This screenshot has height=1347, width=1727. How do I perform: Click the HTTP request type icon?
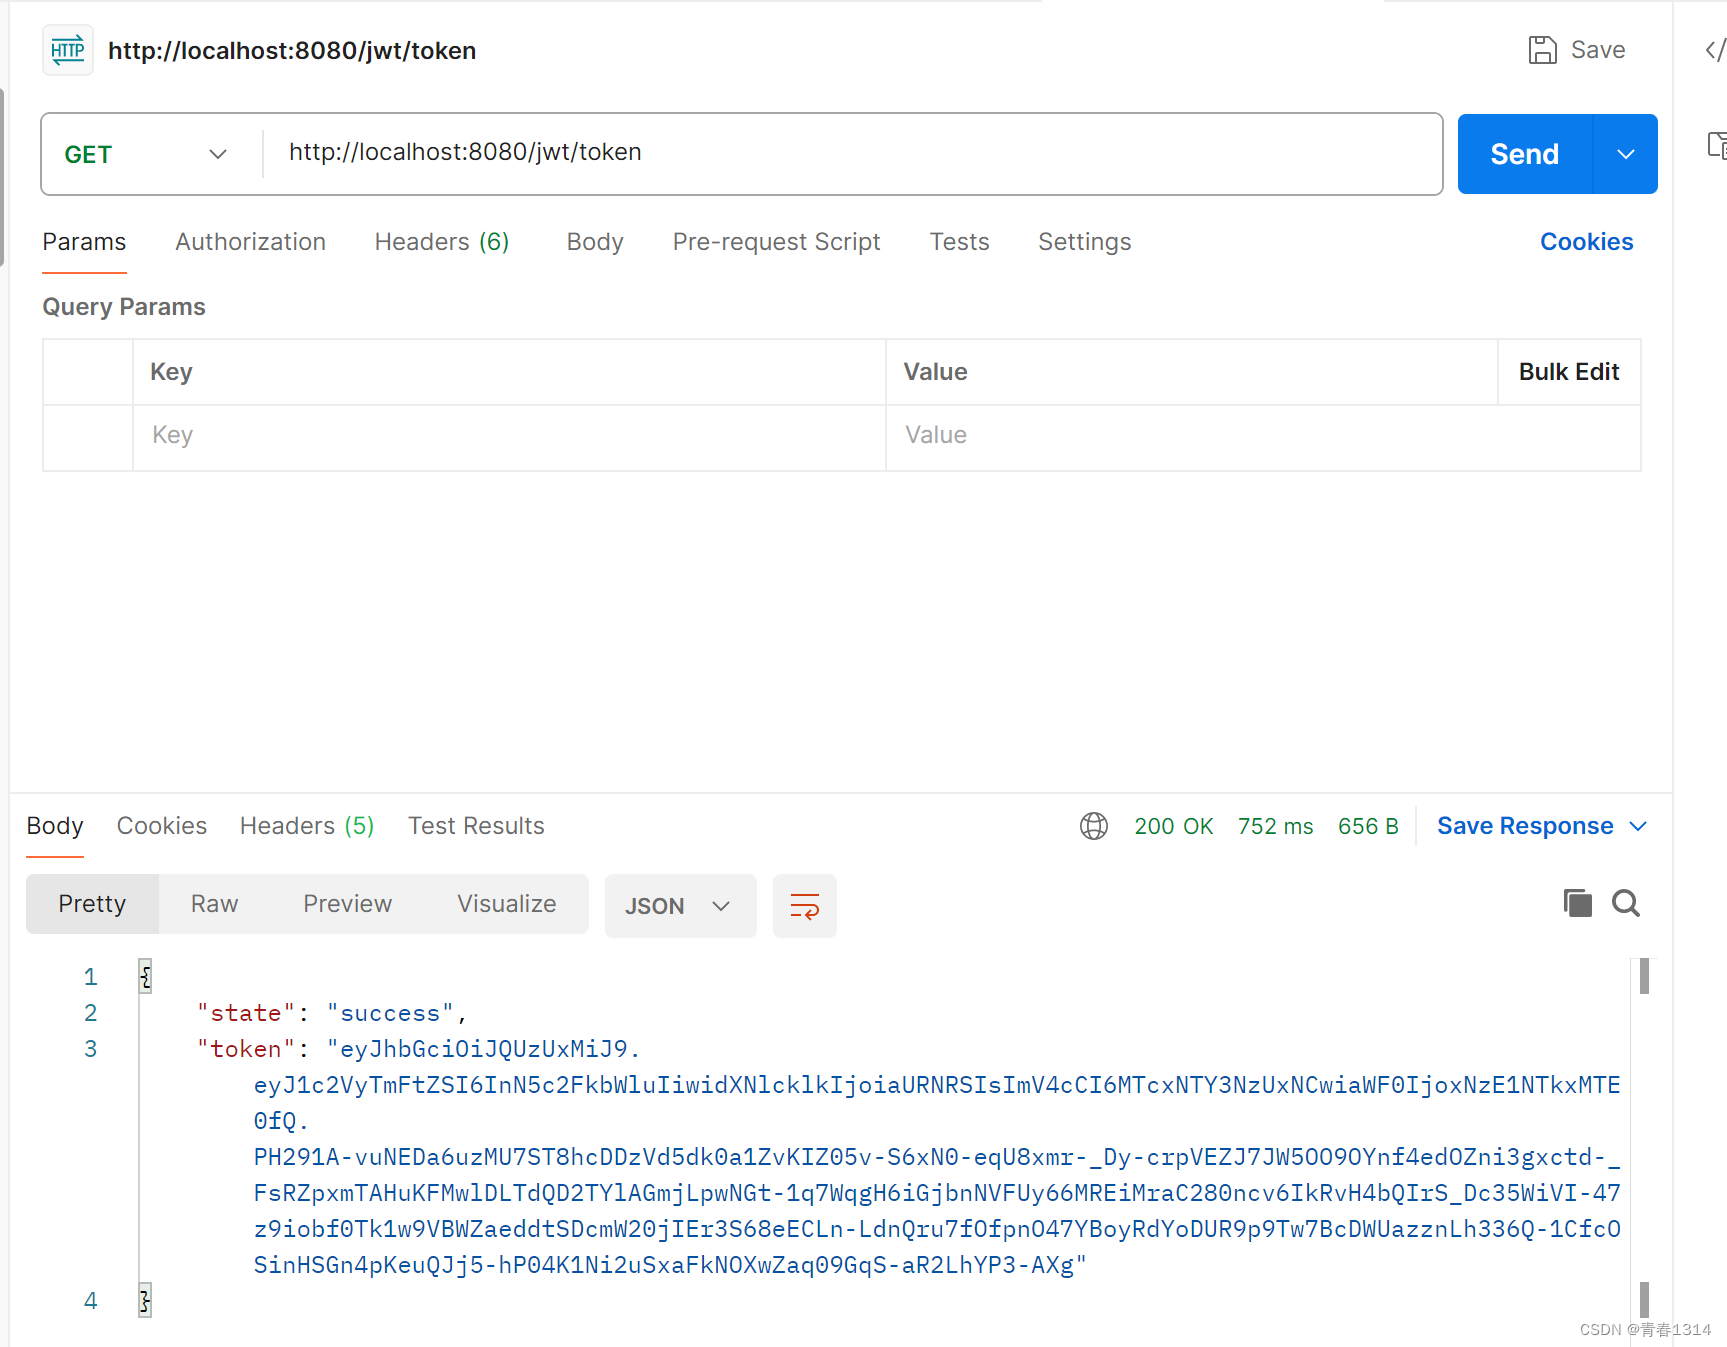(x=68, y=50)
